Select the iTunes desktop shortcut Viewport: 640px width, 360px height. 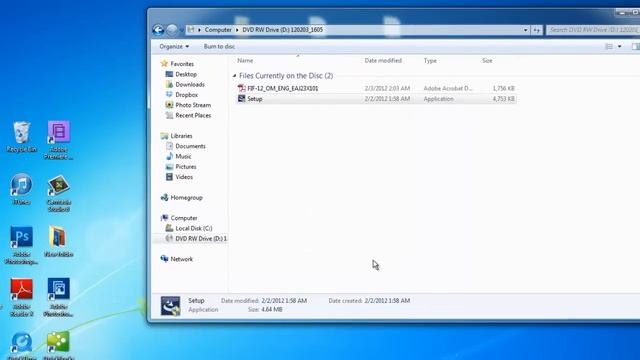click(21, 189)
